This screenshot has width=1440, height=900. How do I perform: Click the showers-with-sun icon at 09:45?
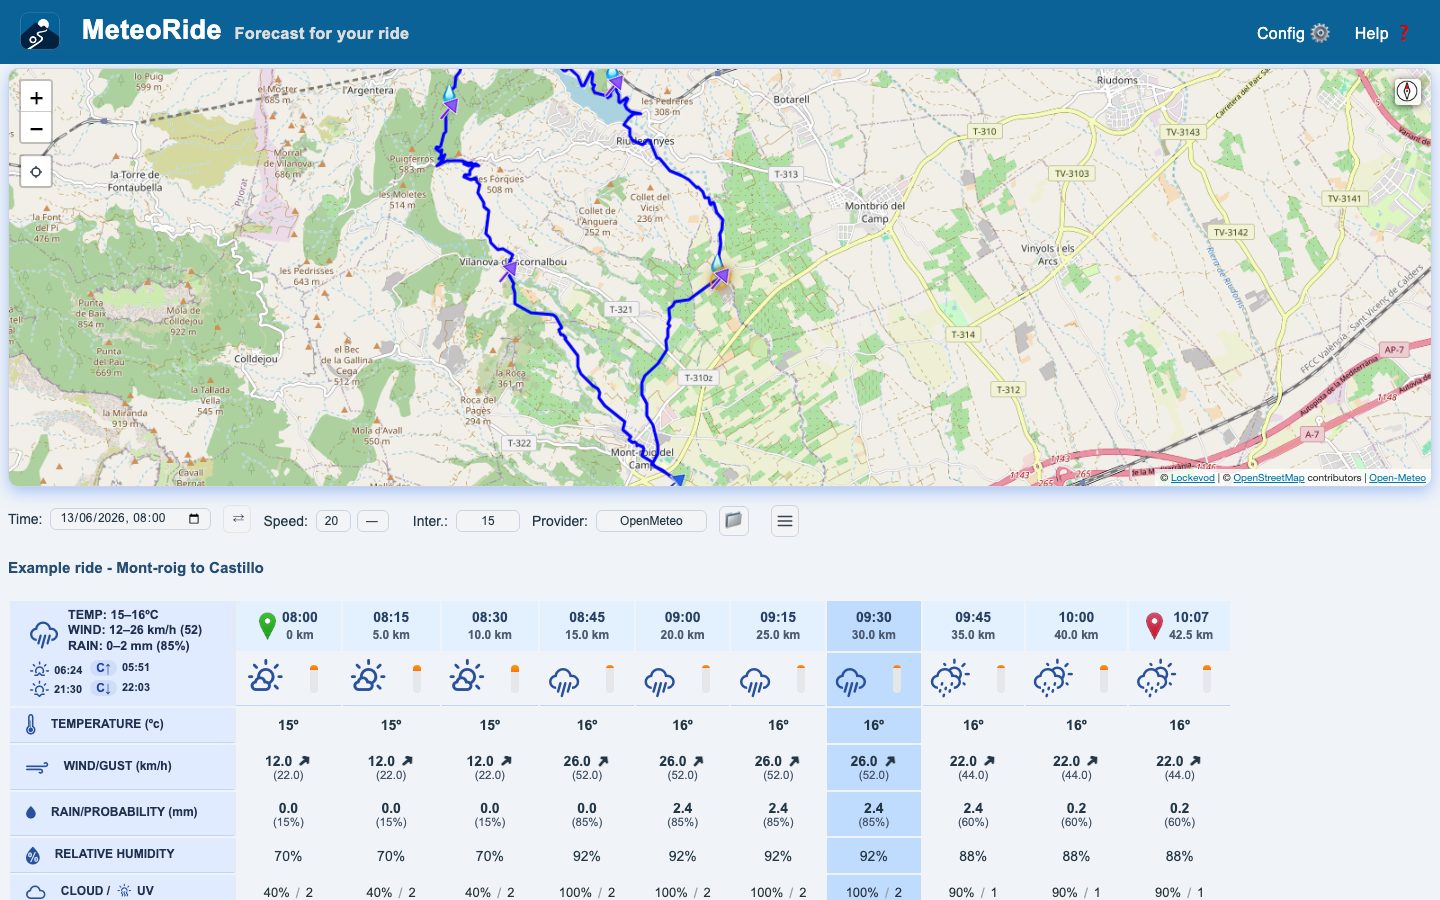click(950, 677)
